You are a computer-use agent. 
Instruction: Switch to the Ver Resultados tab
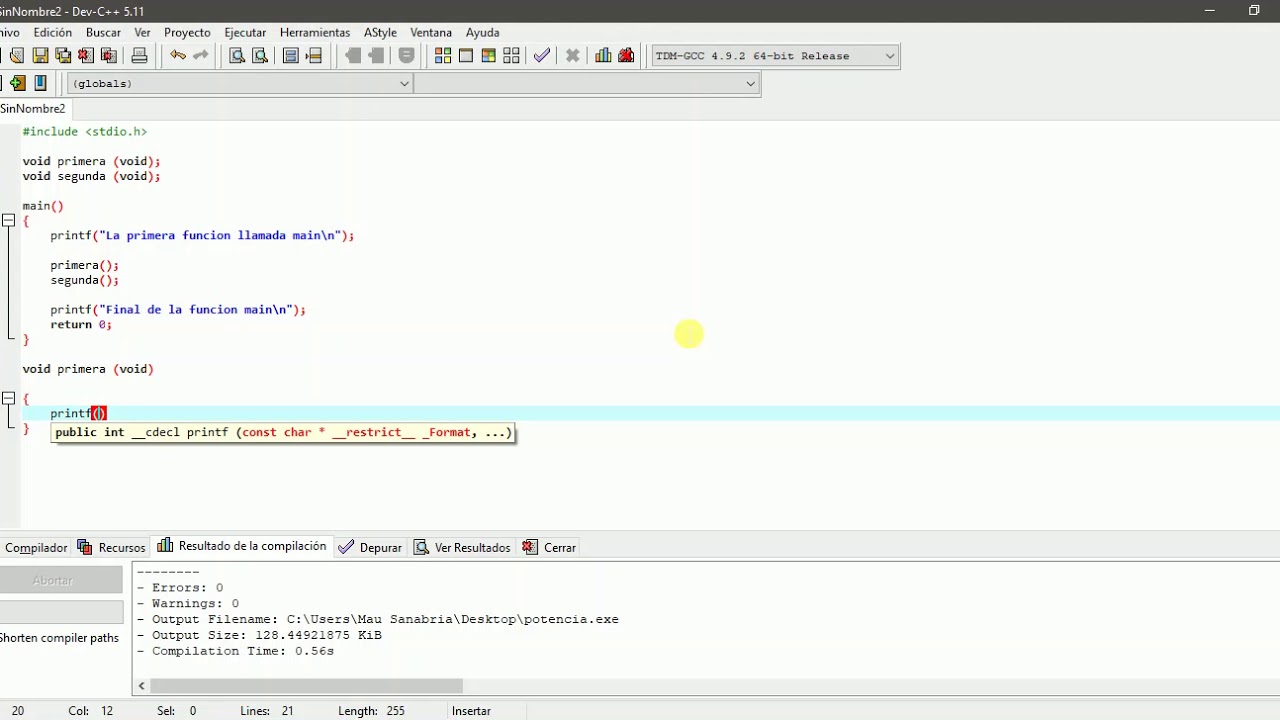(x=462, y=547)
